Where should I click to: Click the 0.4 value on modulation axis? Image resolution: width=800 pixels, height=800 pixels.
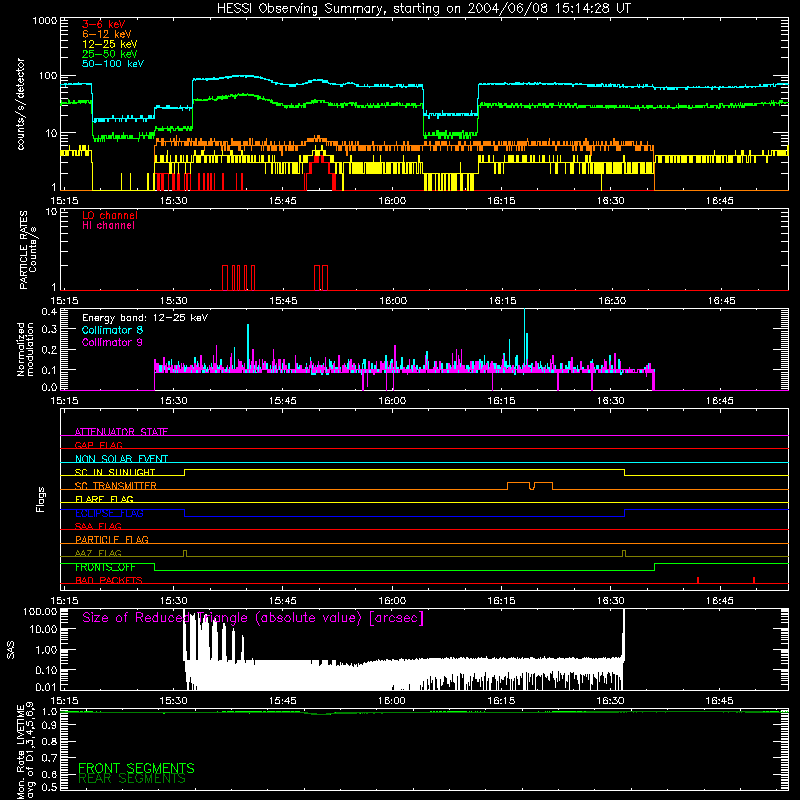click(x=49, y=311)
